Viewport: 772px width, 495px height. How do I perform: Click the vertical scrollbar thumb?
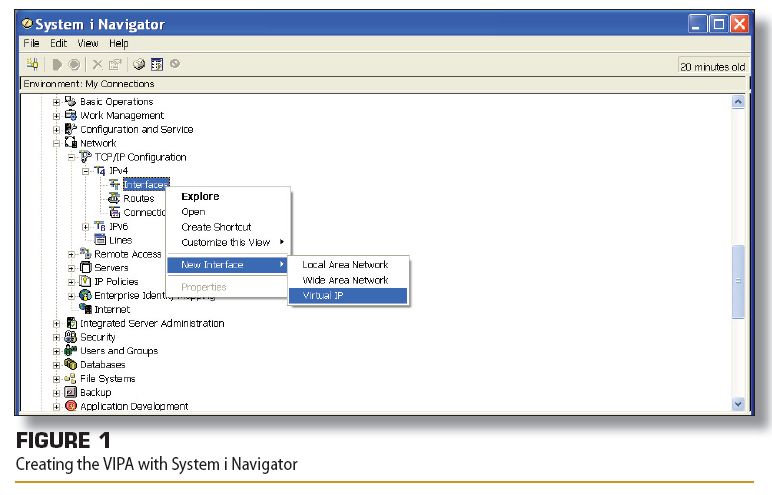click(738, 281)
